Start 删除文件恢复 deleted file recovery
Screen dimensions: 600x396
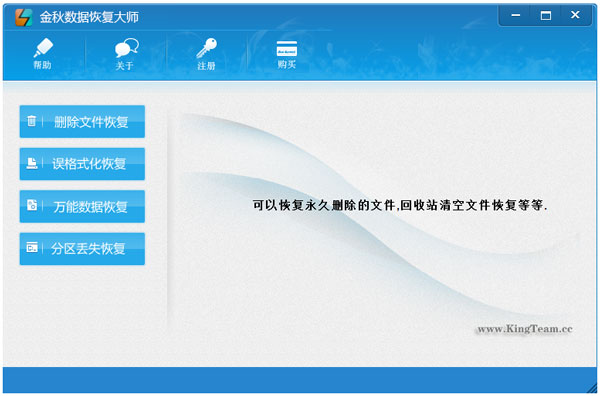point(82,122)
